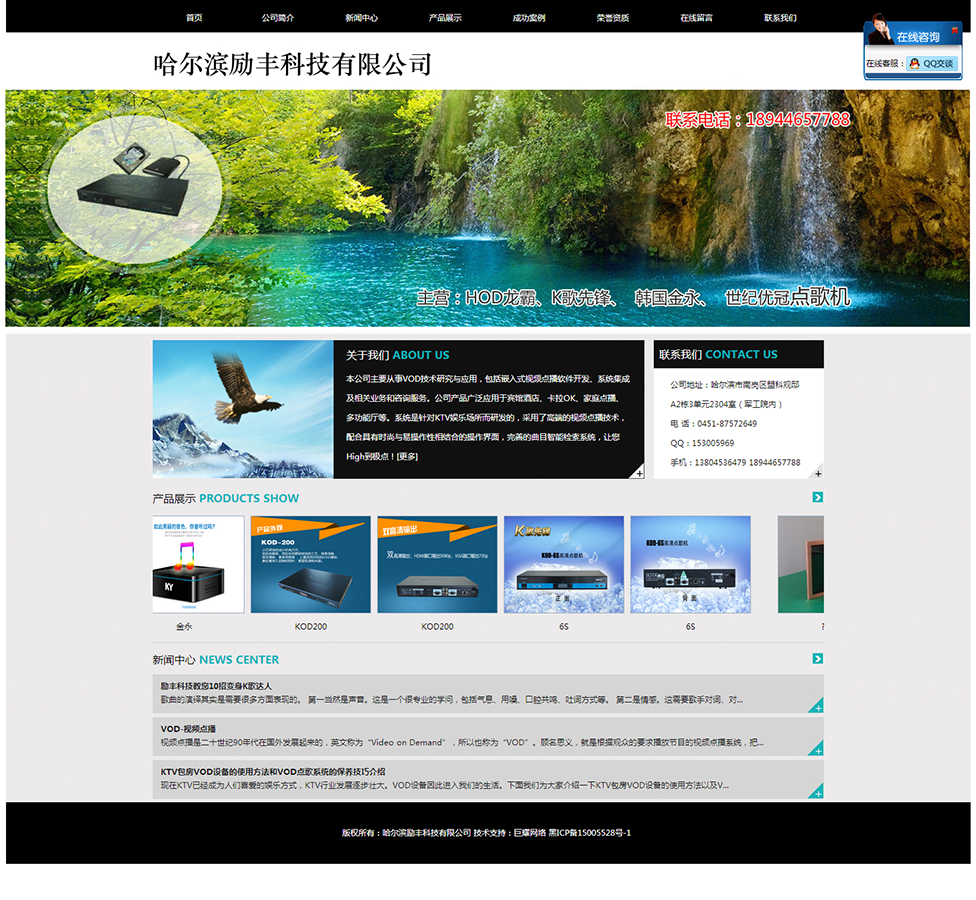Expand the About Us panel plus icon
The height and width of the screenshot is (900, 976).
(x=638, y=473)
